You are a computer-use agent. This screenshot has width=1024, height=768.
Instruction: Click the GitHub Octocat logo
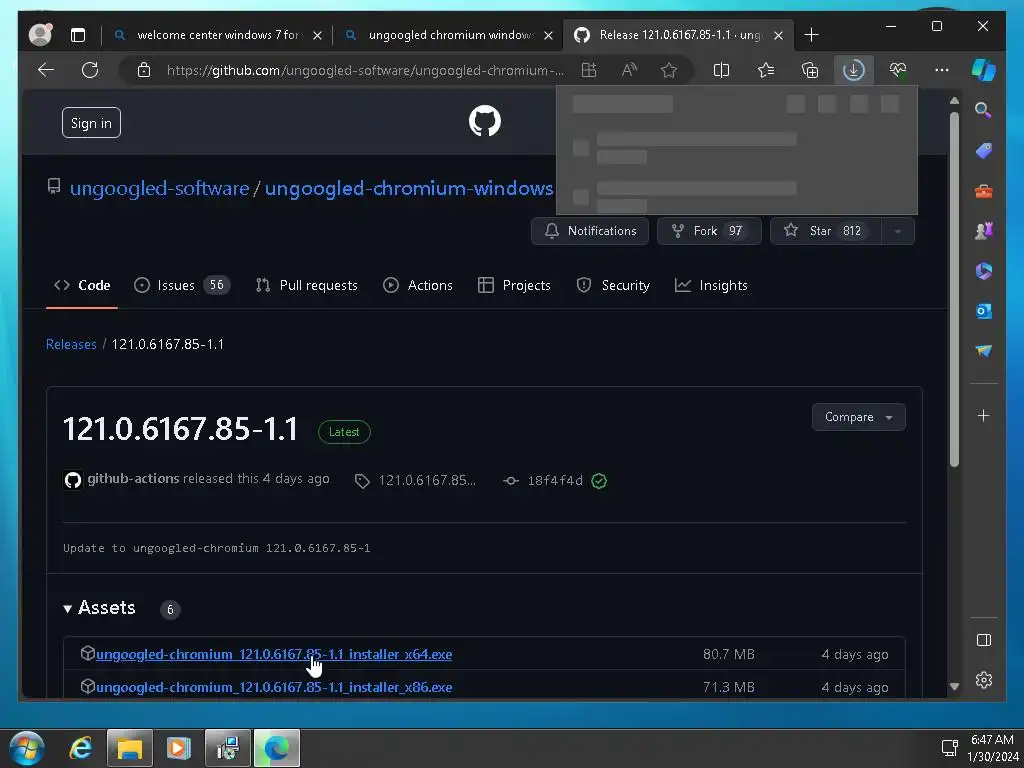[x=485, y=121]
